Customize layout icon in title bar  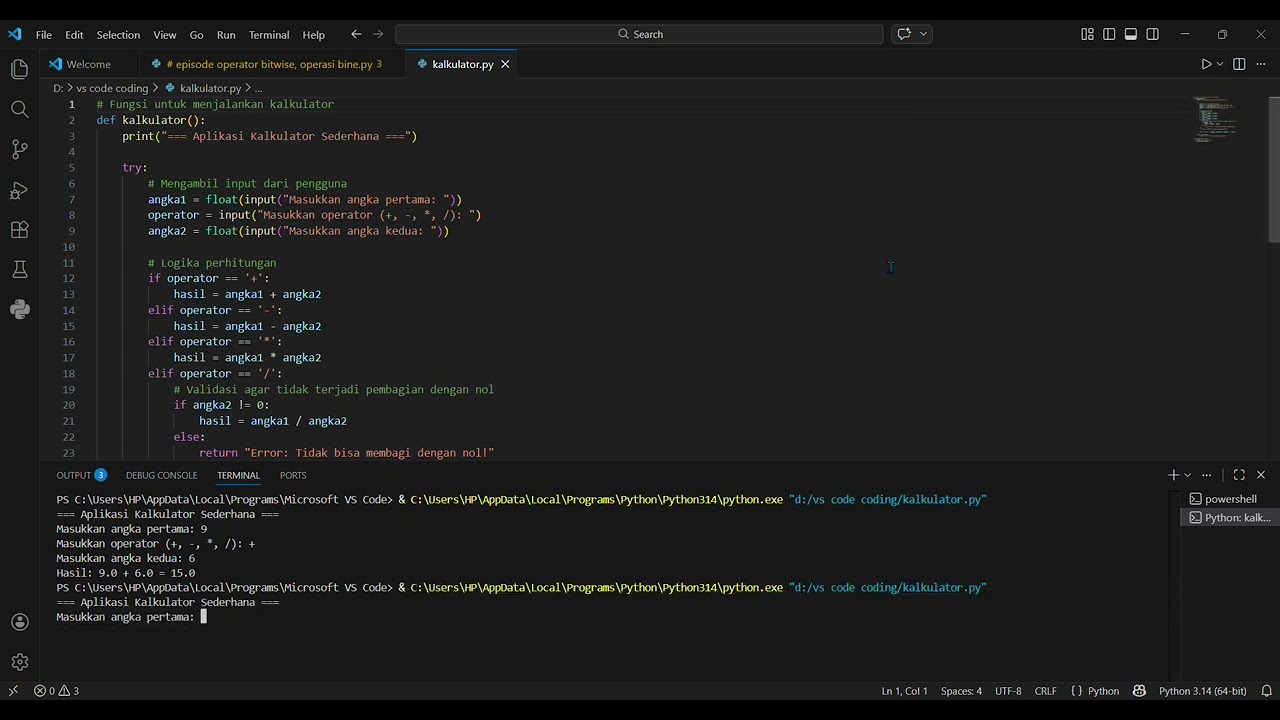click(1087, 34)
